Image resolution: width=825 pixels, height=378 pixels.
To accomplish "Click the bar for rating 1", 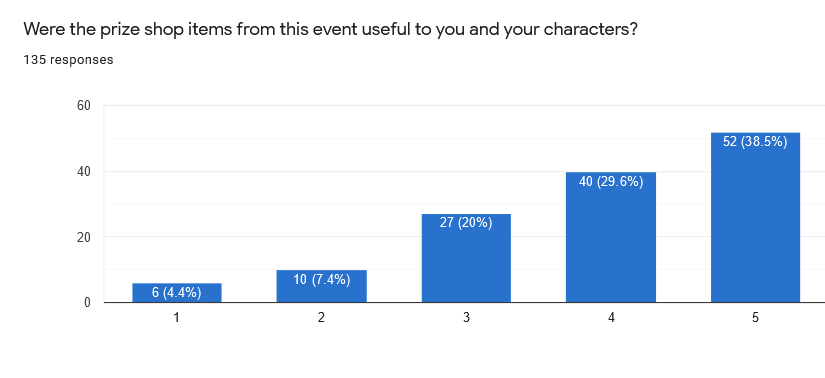I will pyautogui.click(x=177, y=293).
